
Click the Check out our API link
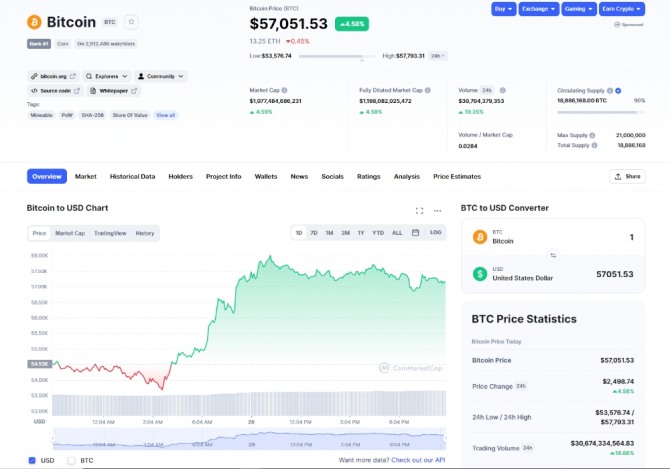[418, 460]
